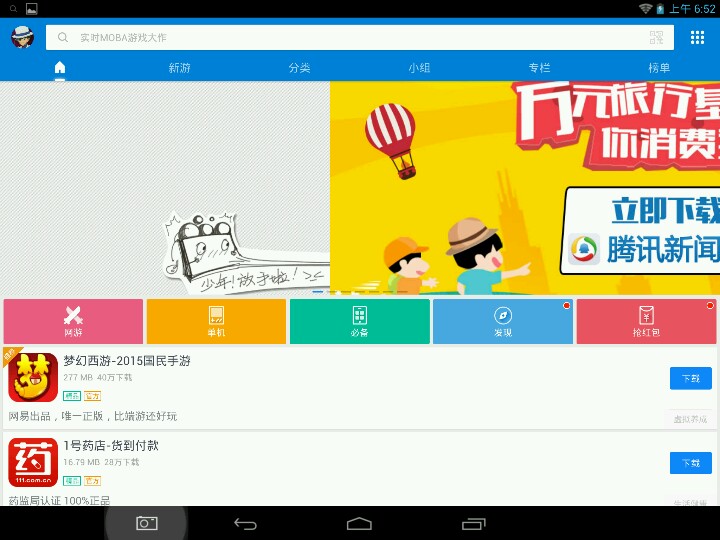Switch to the 小组 tab
Image resolution: width=720 pixels, height=540 pixels.
419,68
